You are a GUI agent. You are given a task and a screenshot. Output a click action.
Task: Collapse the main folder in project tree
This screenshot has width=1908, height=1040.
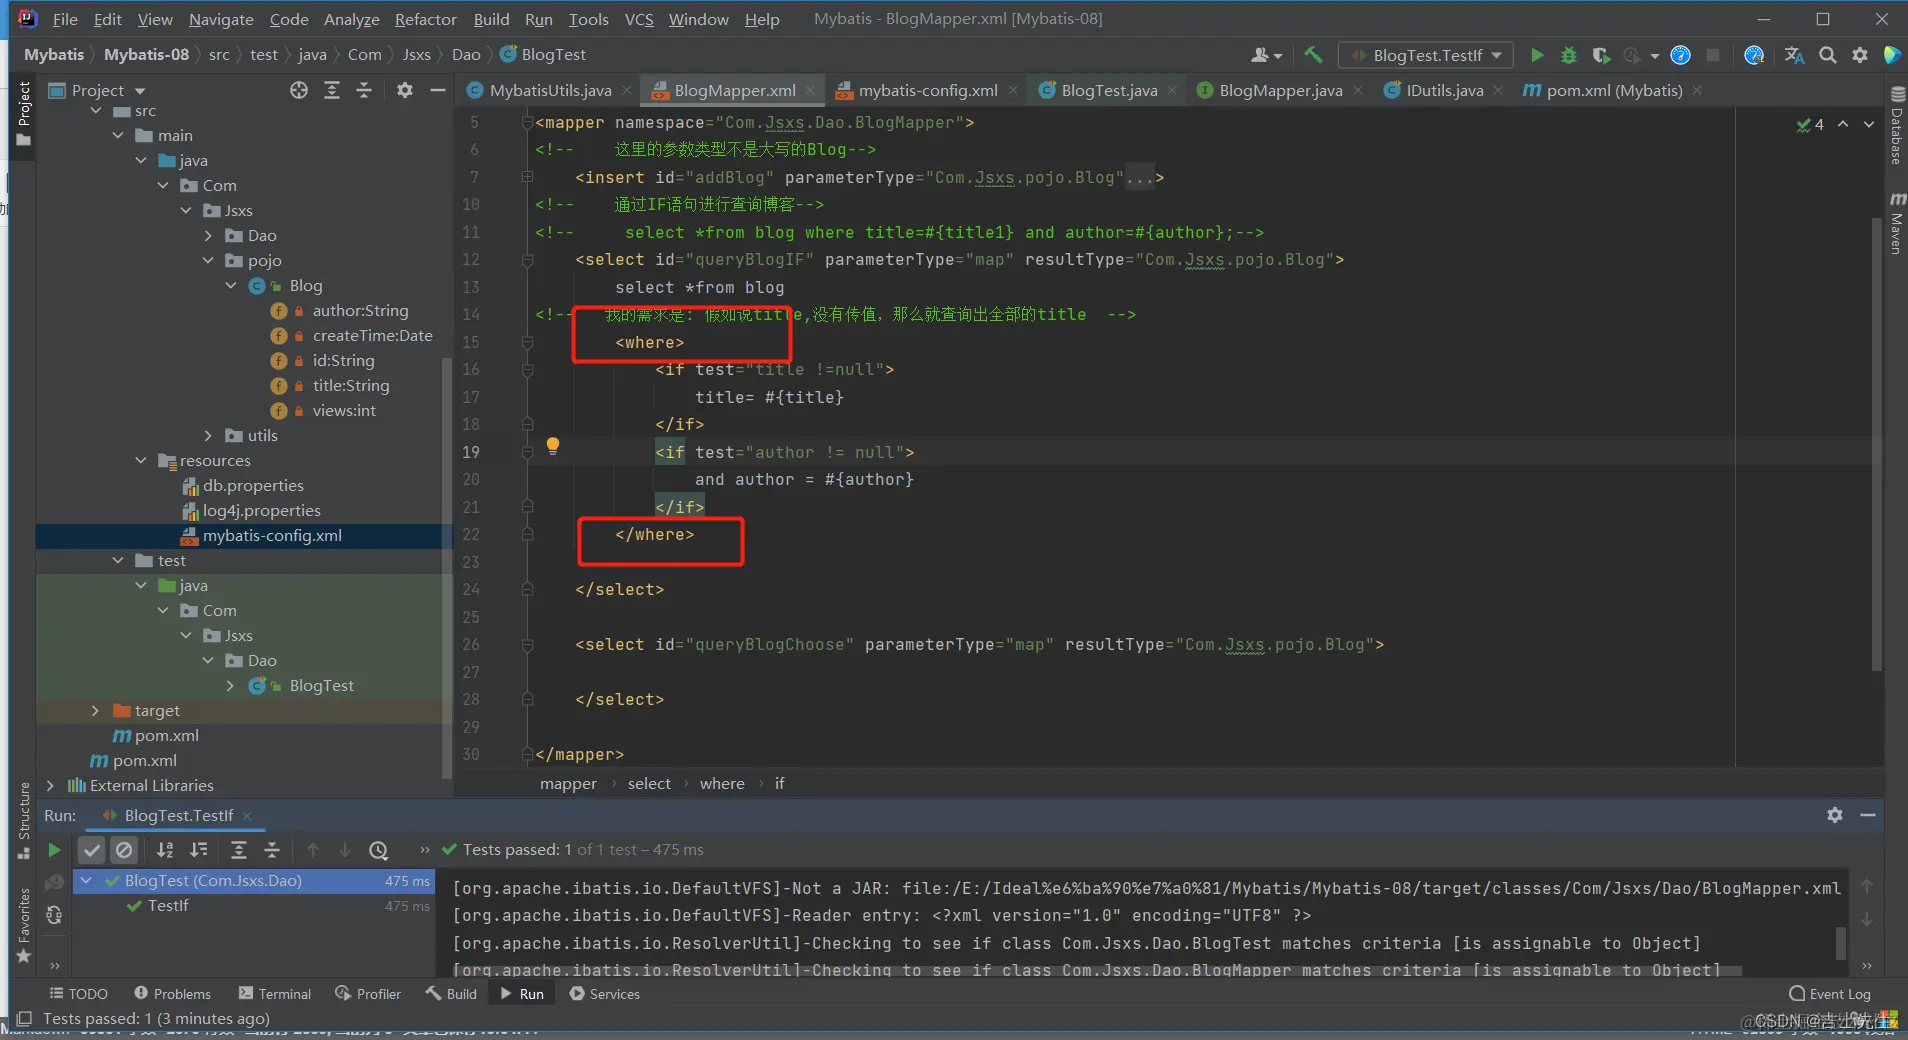point(118,135)
